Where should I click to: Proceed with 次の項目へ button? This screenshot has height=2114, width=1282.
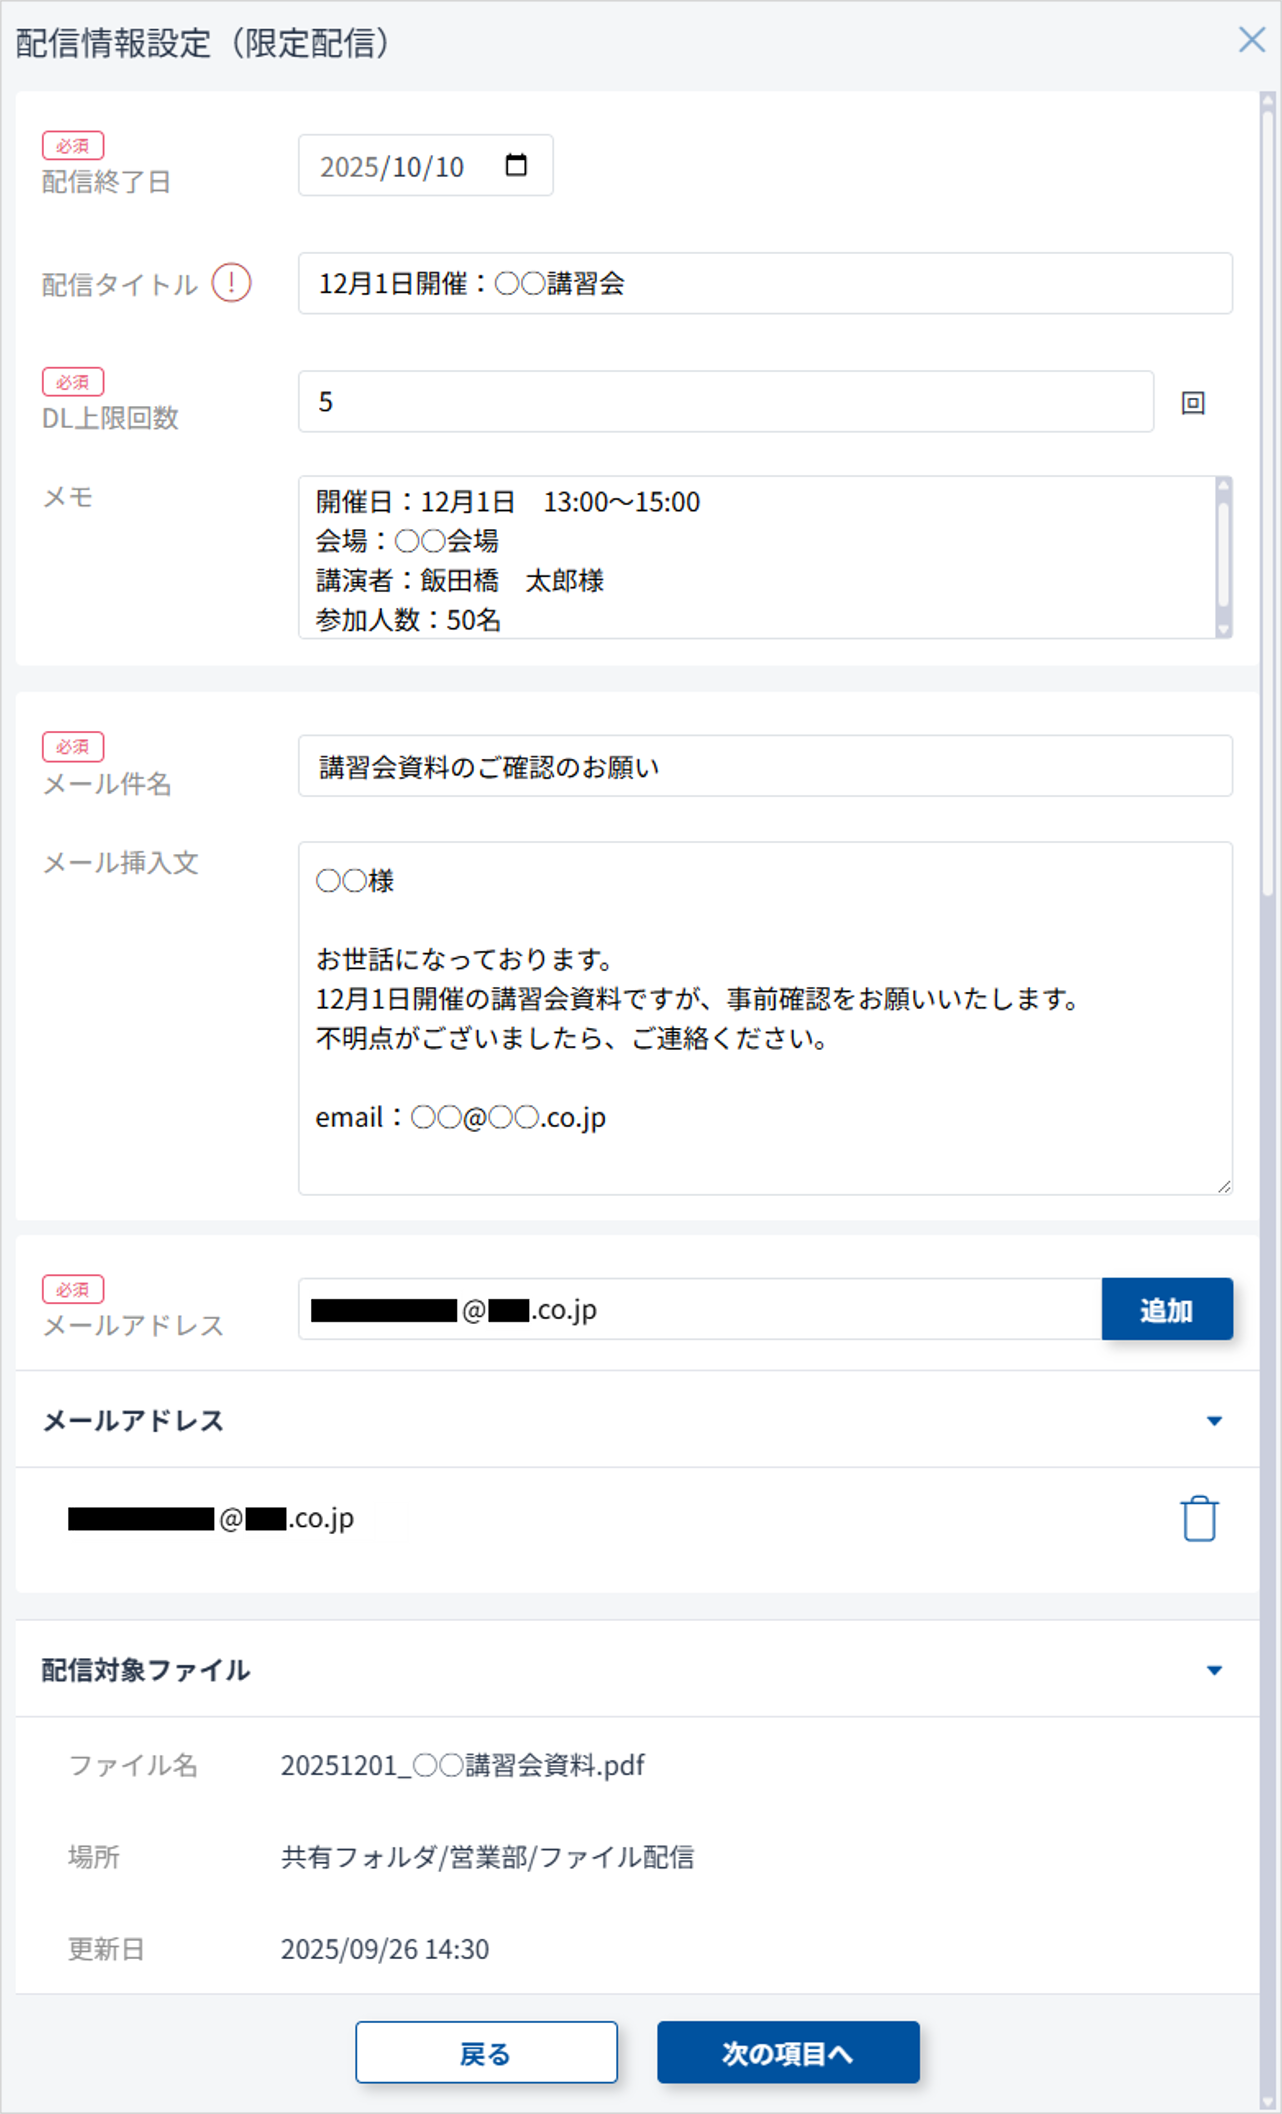[x=787, y=2053]
